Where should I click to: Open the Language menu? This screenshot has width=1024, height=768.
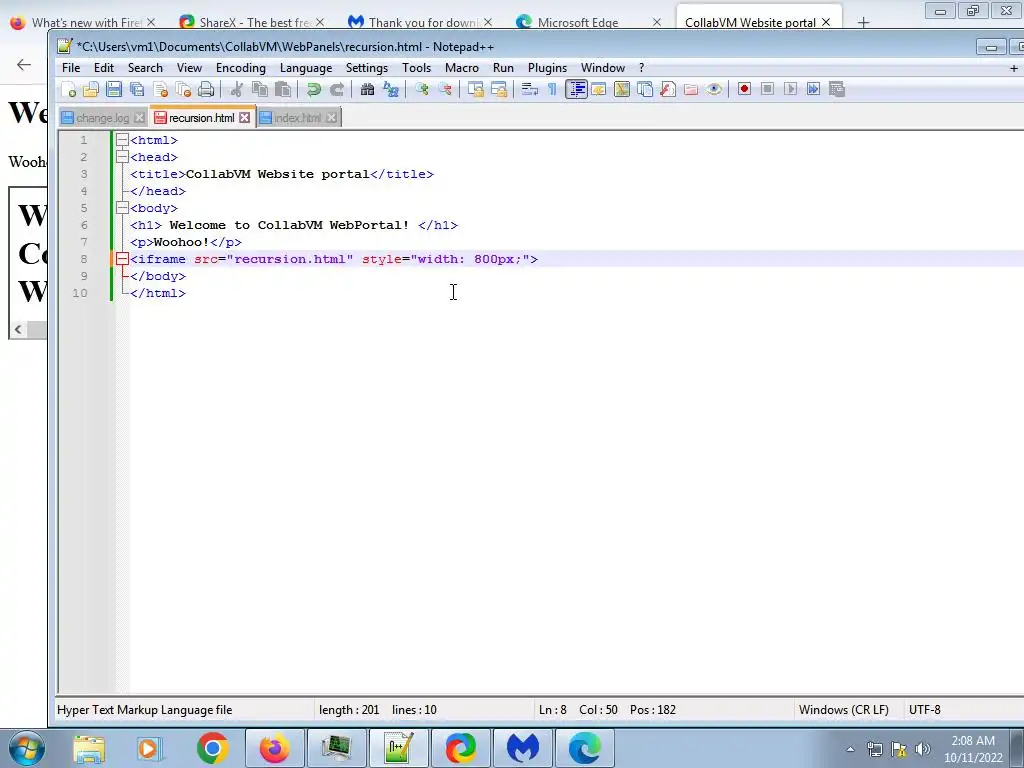coord(306,68)
